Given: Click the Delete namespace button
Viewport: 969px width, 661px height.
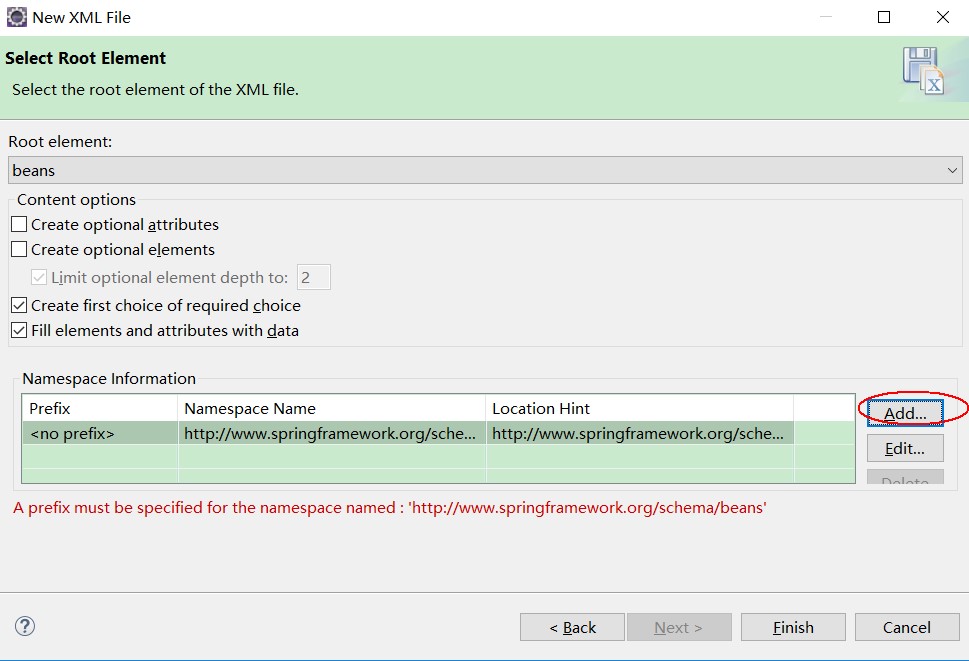Looking at the screenshot, I should [x=905, y=477].
